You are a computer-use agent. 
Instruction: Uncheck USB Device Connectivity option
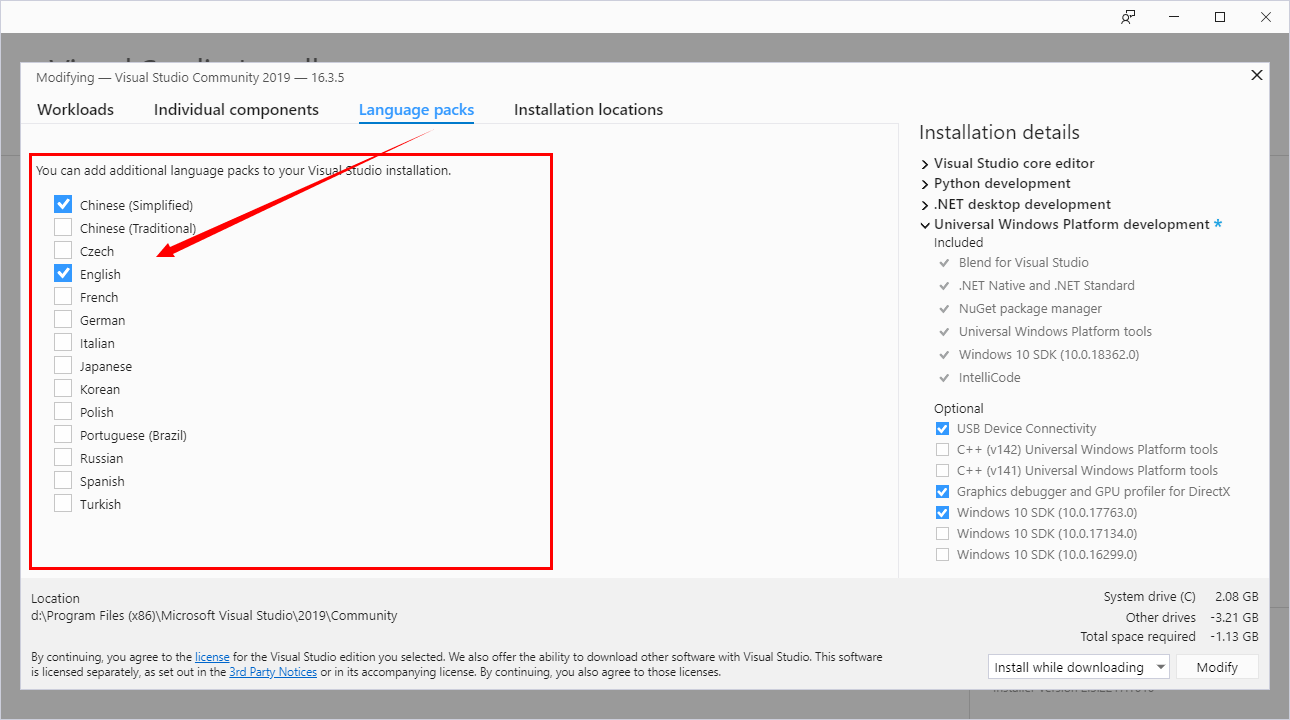pos(942,429)
